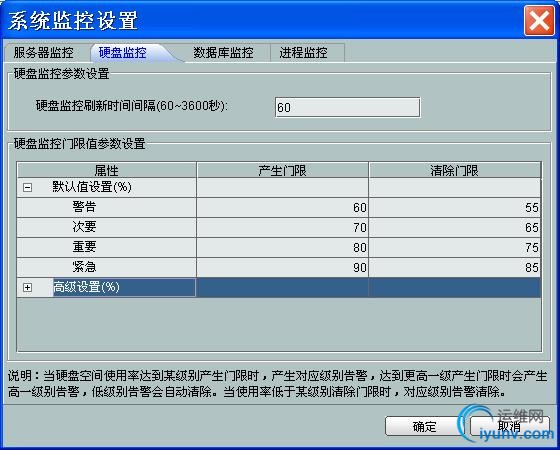Collapse the 默认值设置(%) group
This screenshot has width=560, height=450.
pos(28,188)
